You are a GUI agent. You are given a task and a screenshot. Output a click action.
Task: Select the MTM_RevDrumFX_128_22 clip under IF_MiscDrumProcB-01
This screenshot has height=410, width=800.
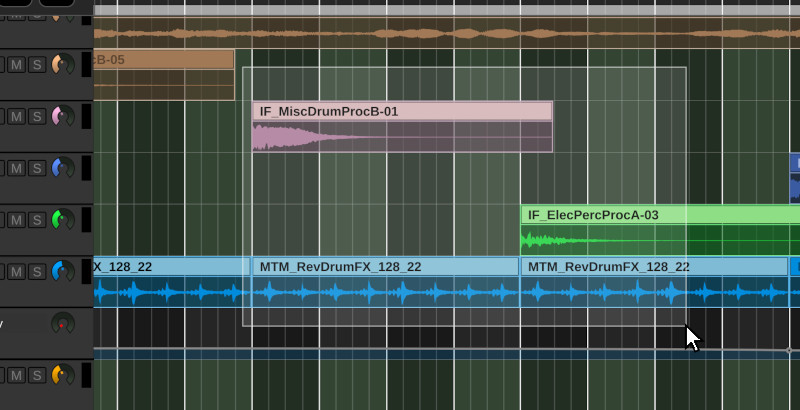click(x=386, y=282)
